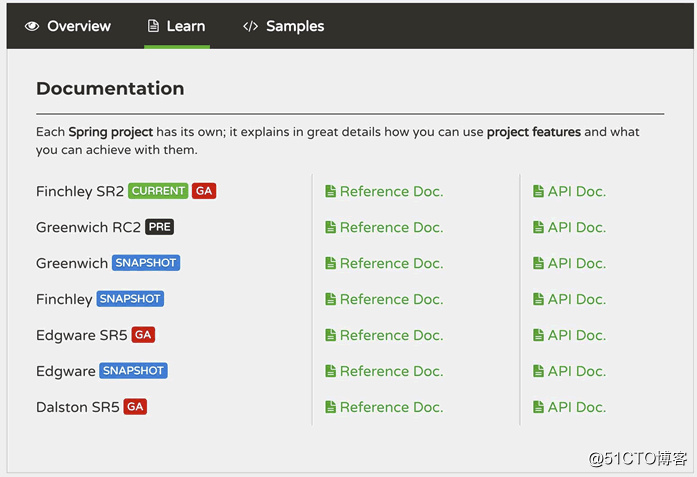Click the document icon beside Learn
697x477 pixels.
coord(153,26)
